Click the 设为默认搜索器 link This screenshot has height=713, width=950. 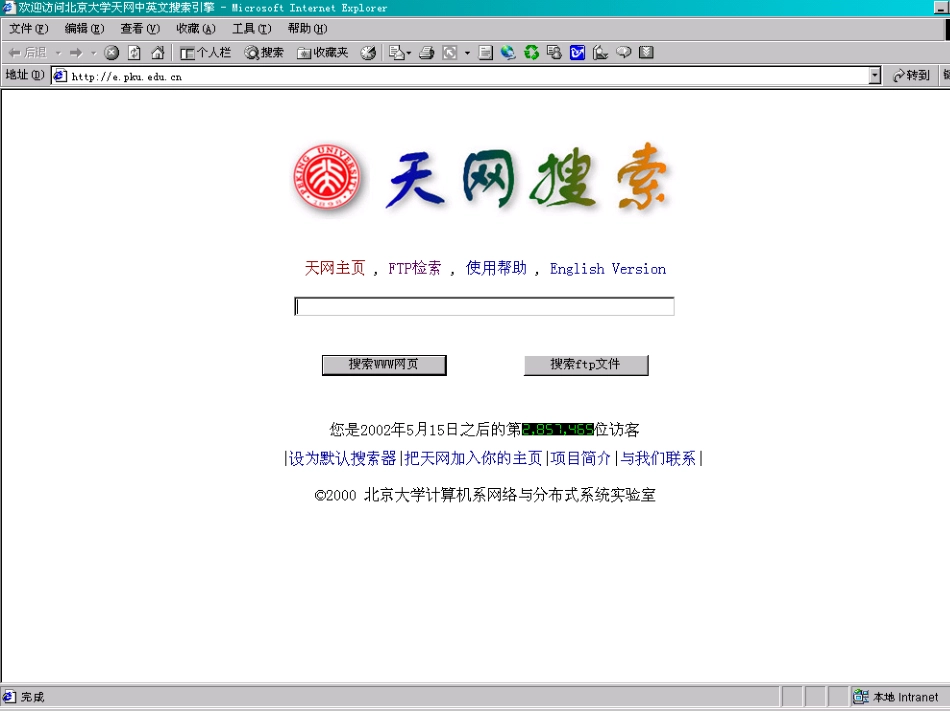(x=342, y=459)
